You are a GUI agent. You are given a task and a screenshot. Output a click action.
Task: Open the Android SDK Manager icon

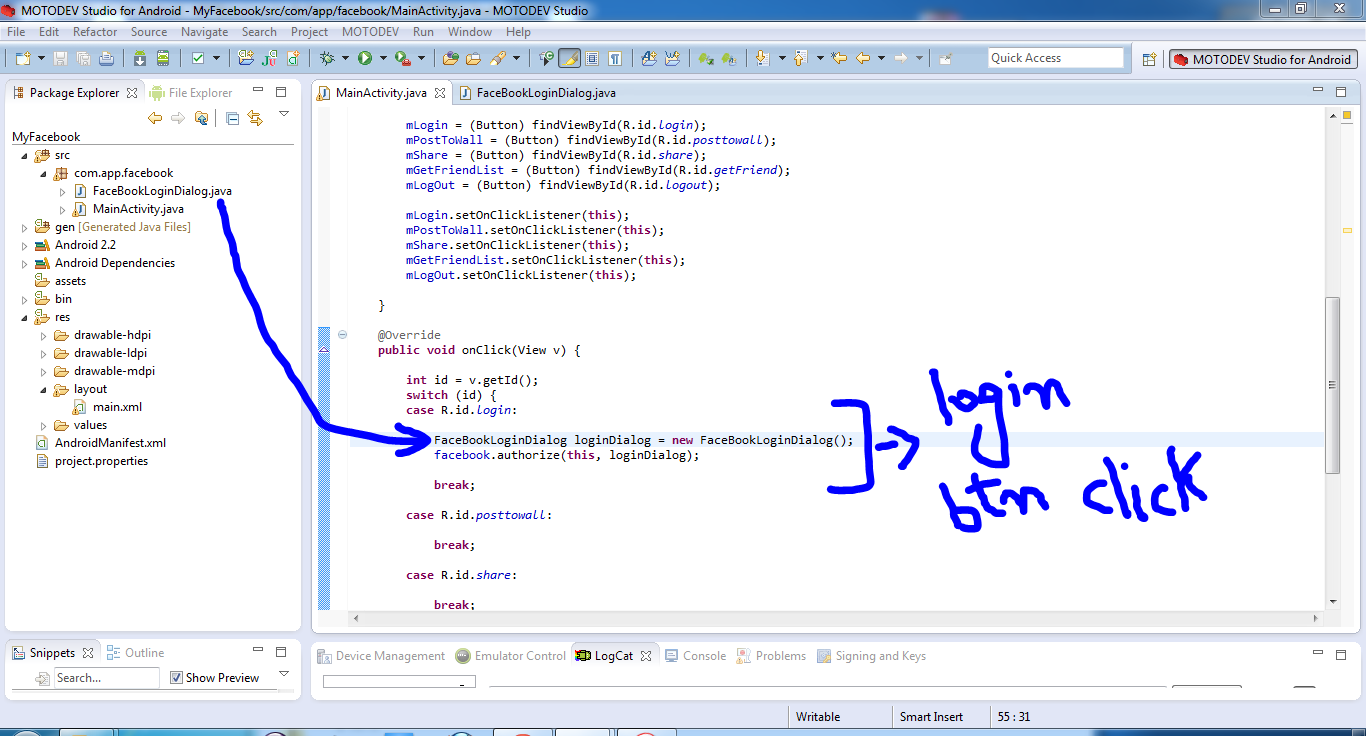pyautogui.click(x=140, y=58)
